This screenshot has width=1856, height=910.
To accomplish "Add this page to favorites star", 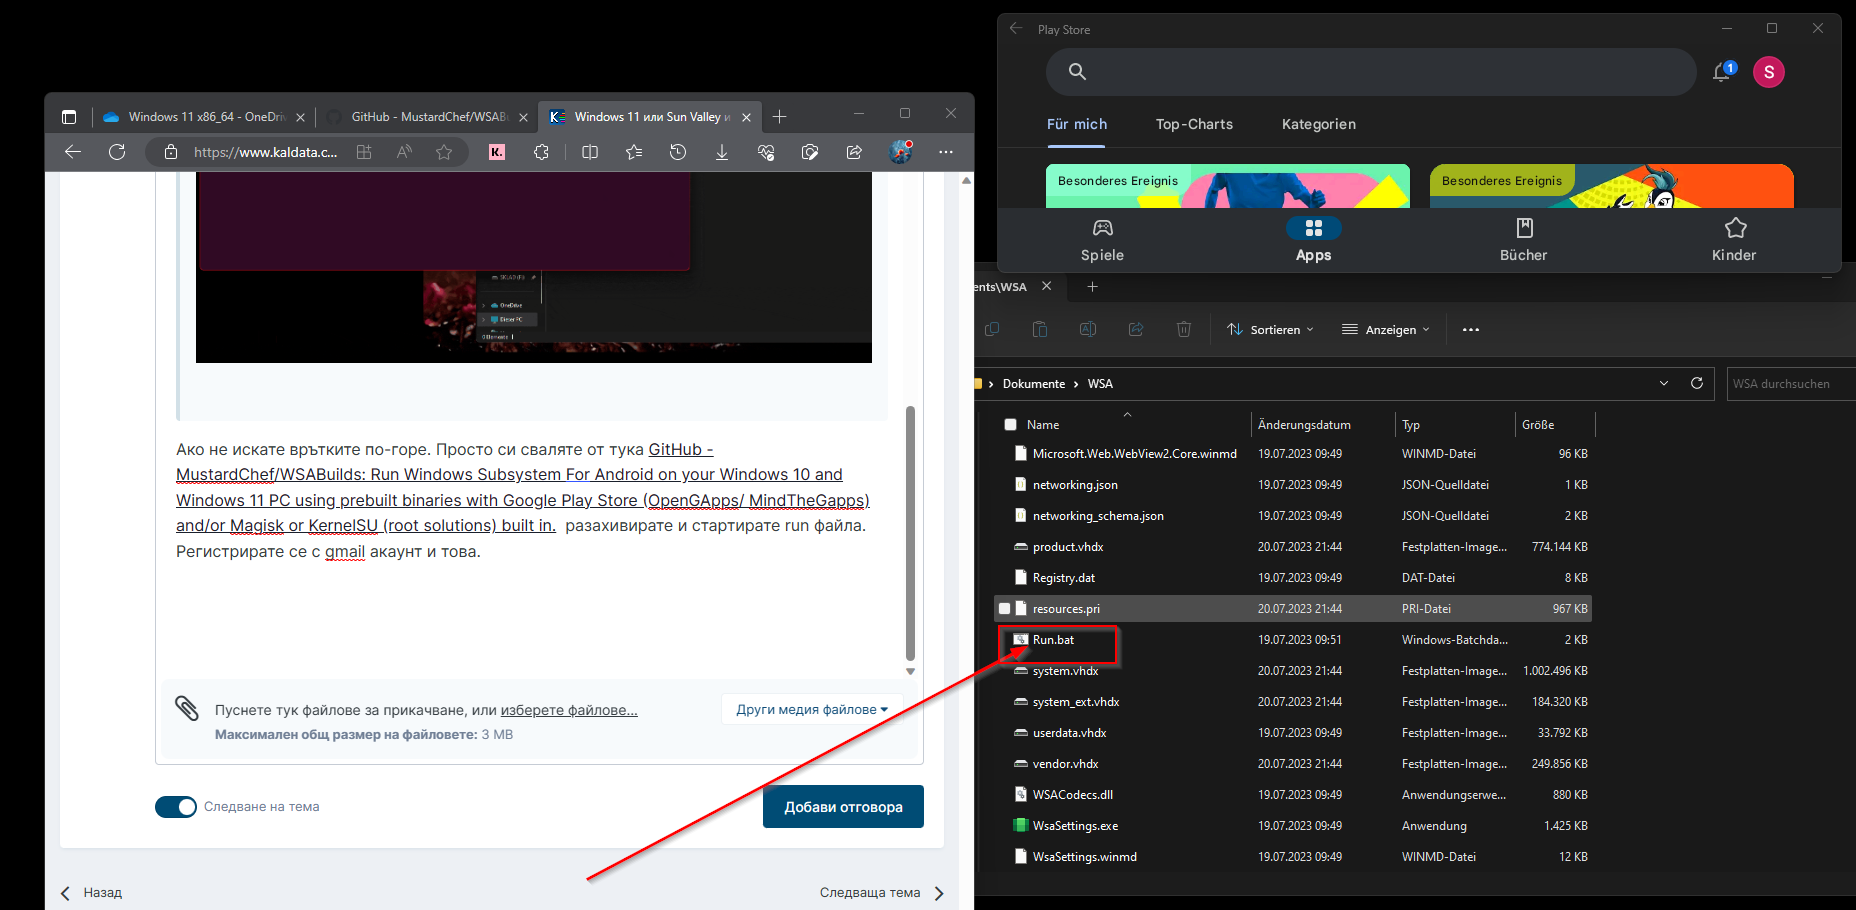I will (x=444, y=152).
